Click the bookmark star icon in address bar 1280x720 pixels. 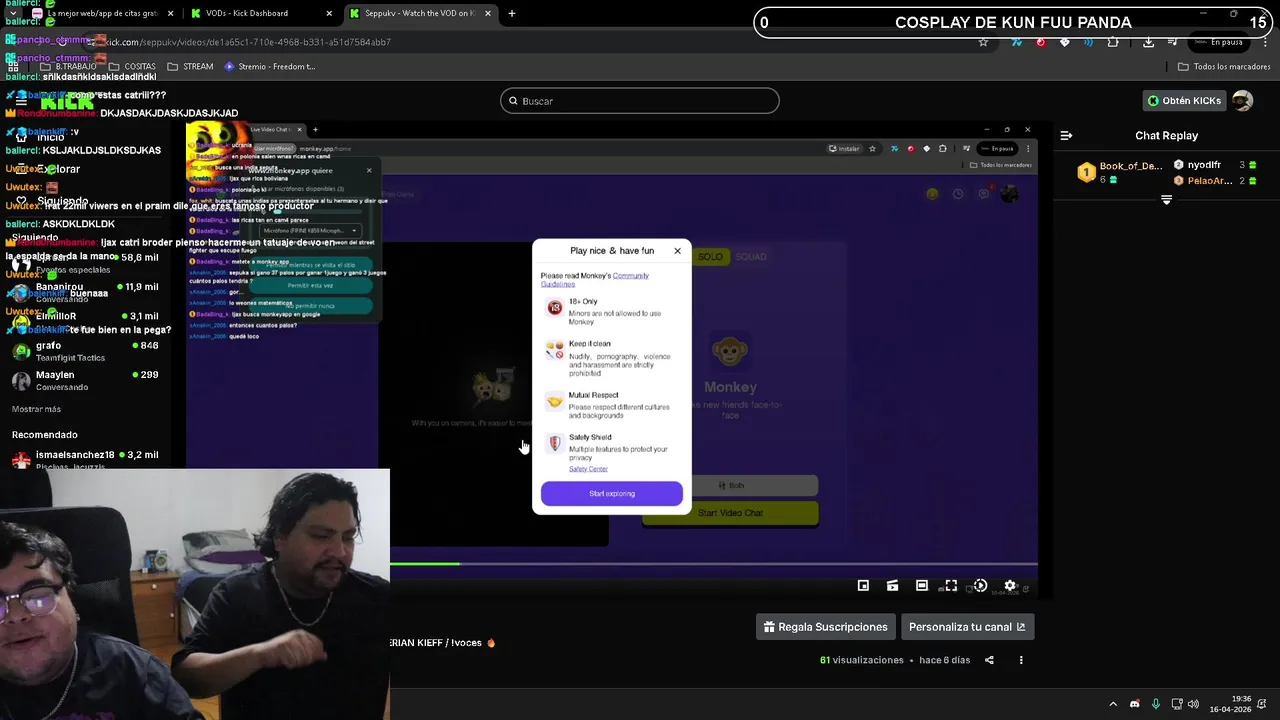(x=983, y=42)
